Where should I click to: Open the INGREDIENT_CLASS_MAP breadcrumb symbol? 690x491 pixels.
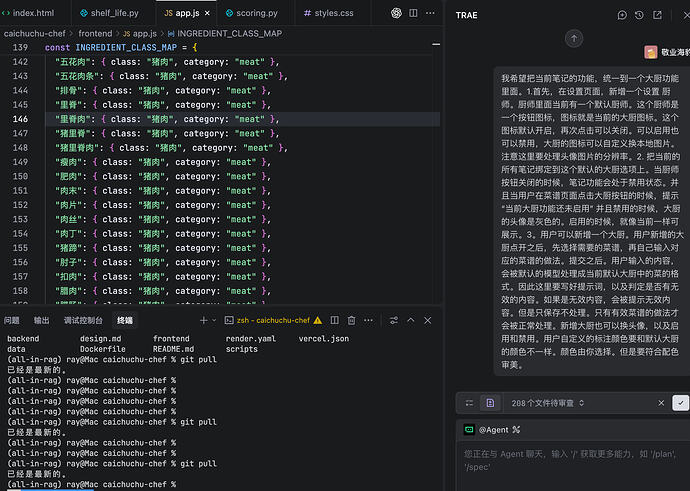(x=225, y=33)
